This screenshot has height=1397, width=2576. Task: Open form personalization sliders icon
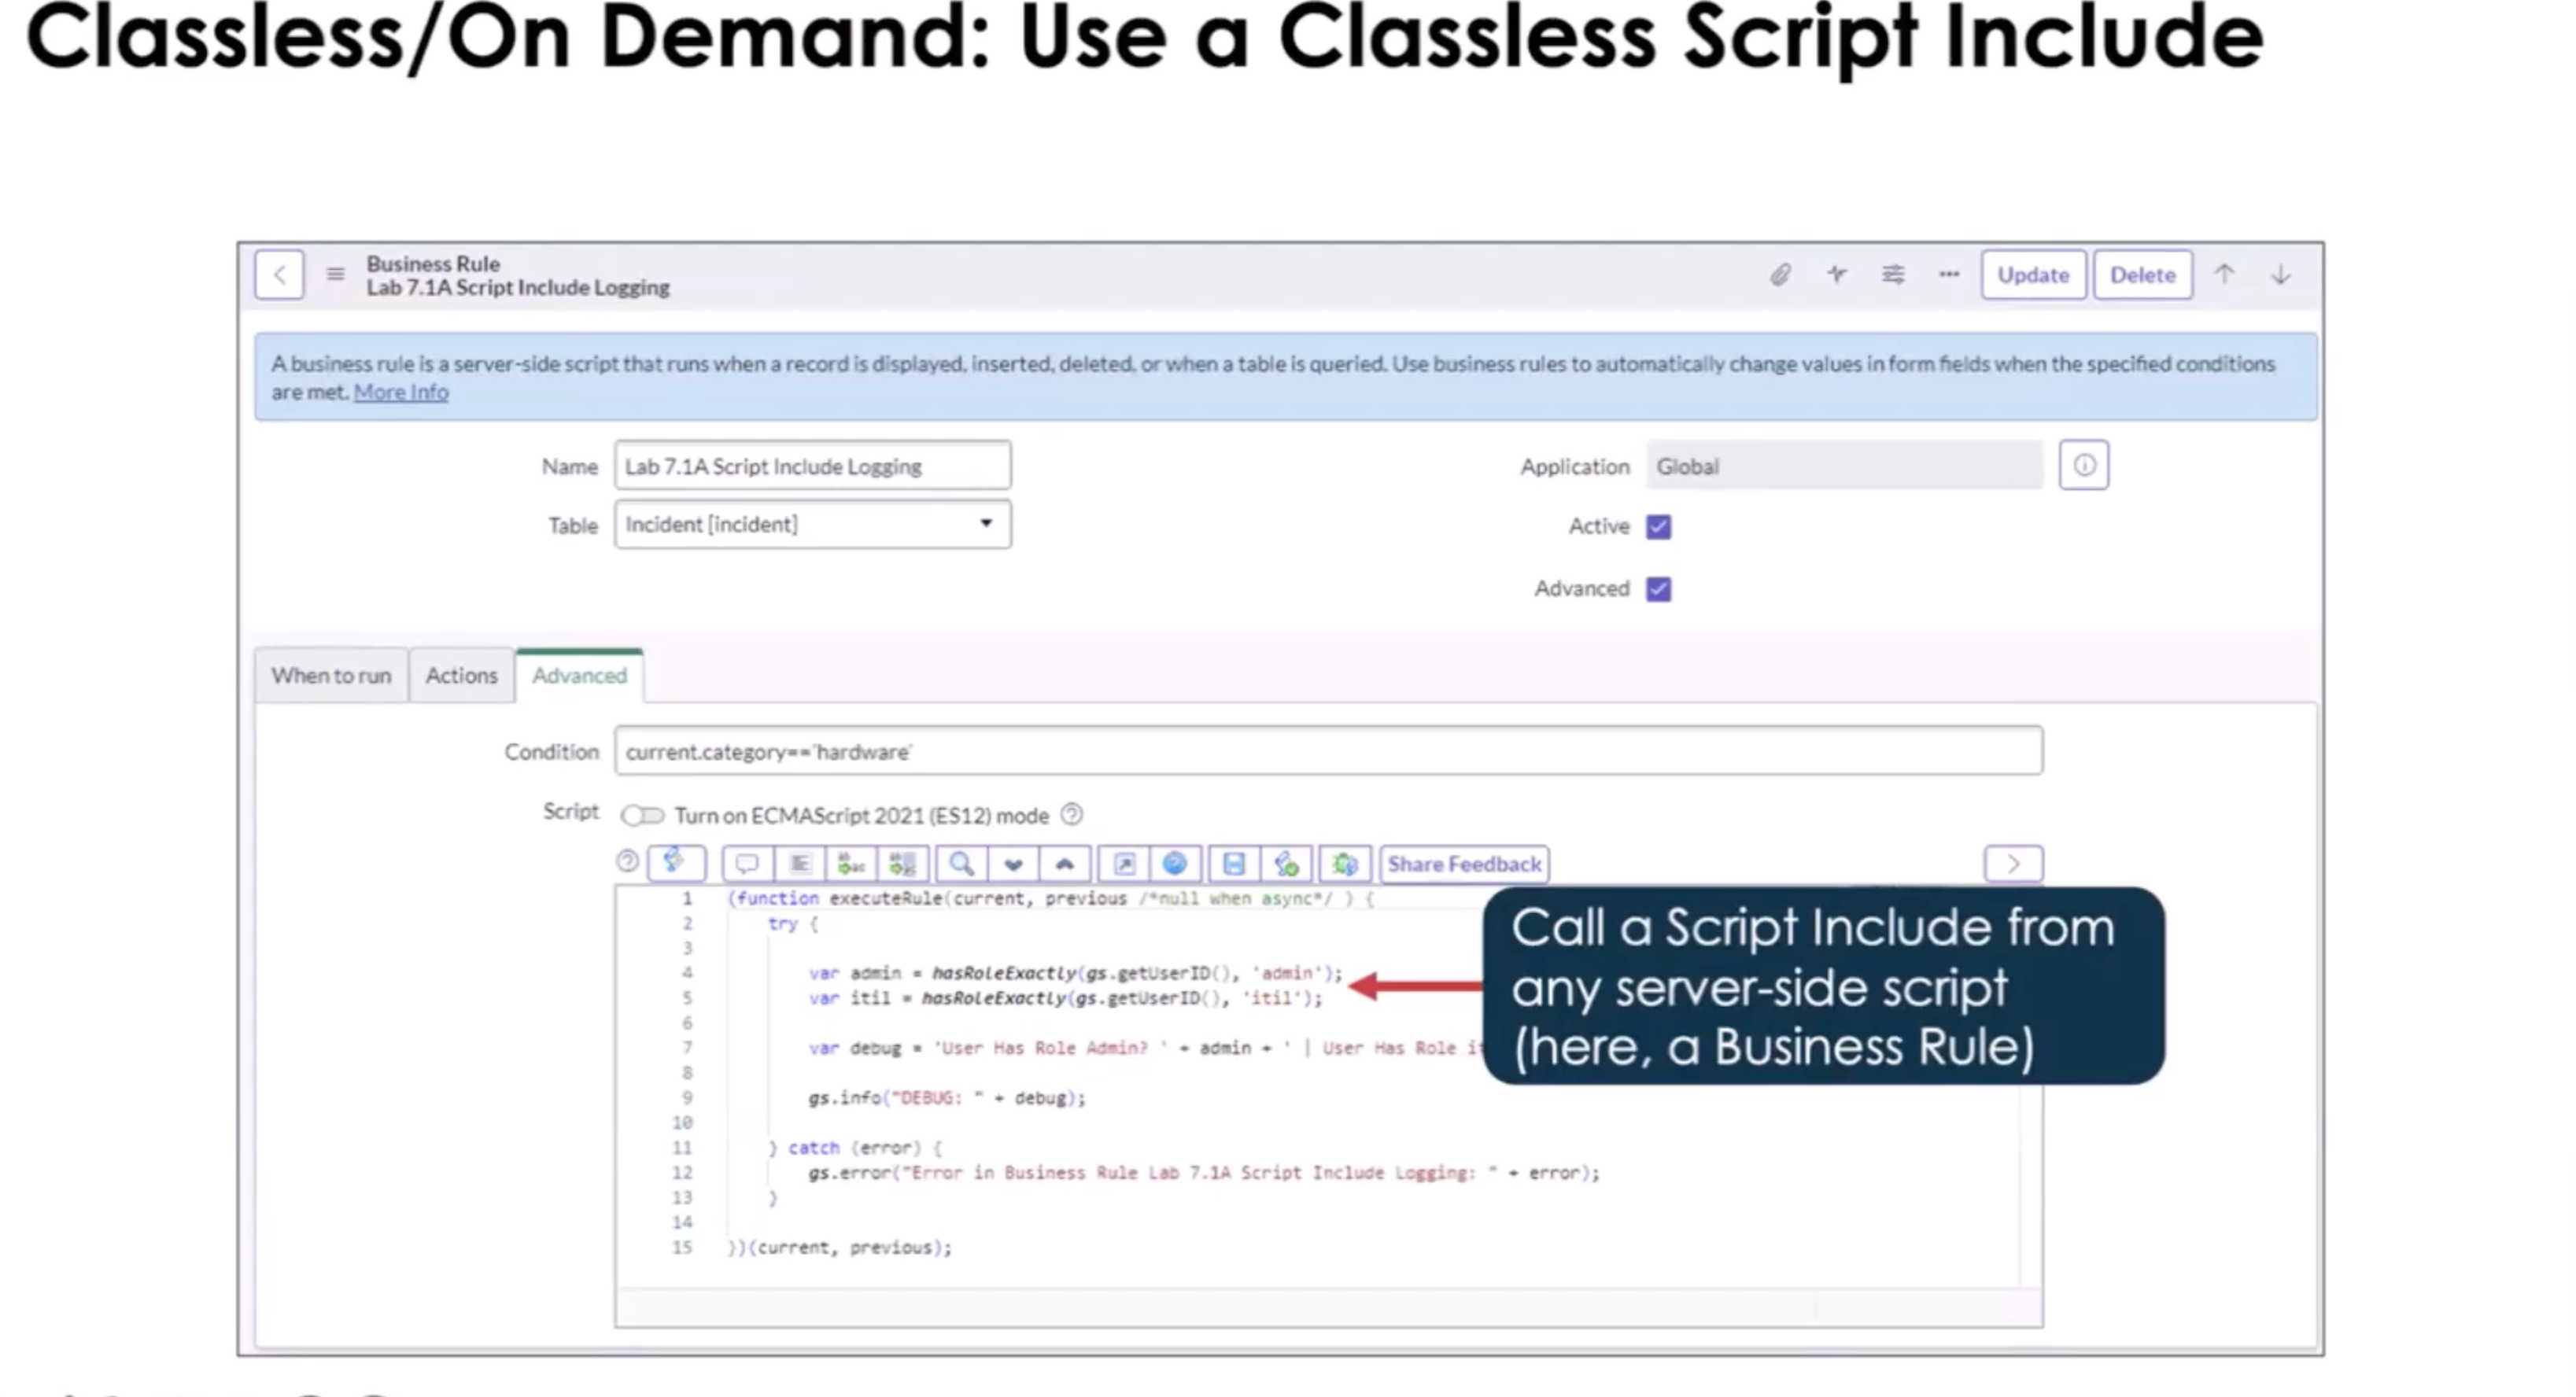click(x=1893, y=274)
